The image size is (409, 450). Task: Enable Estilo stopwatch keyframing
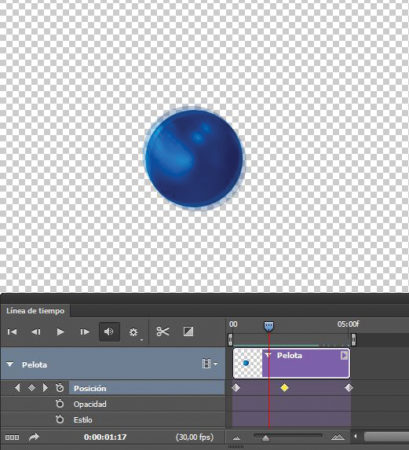coord(60,419)
